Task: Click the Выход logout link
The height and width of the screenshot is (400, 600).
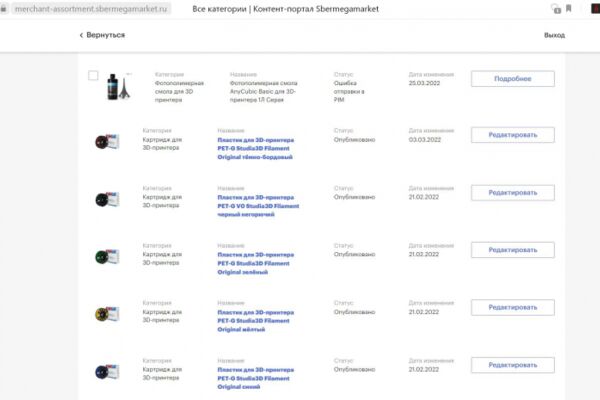Action: (x=554, y=35)
